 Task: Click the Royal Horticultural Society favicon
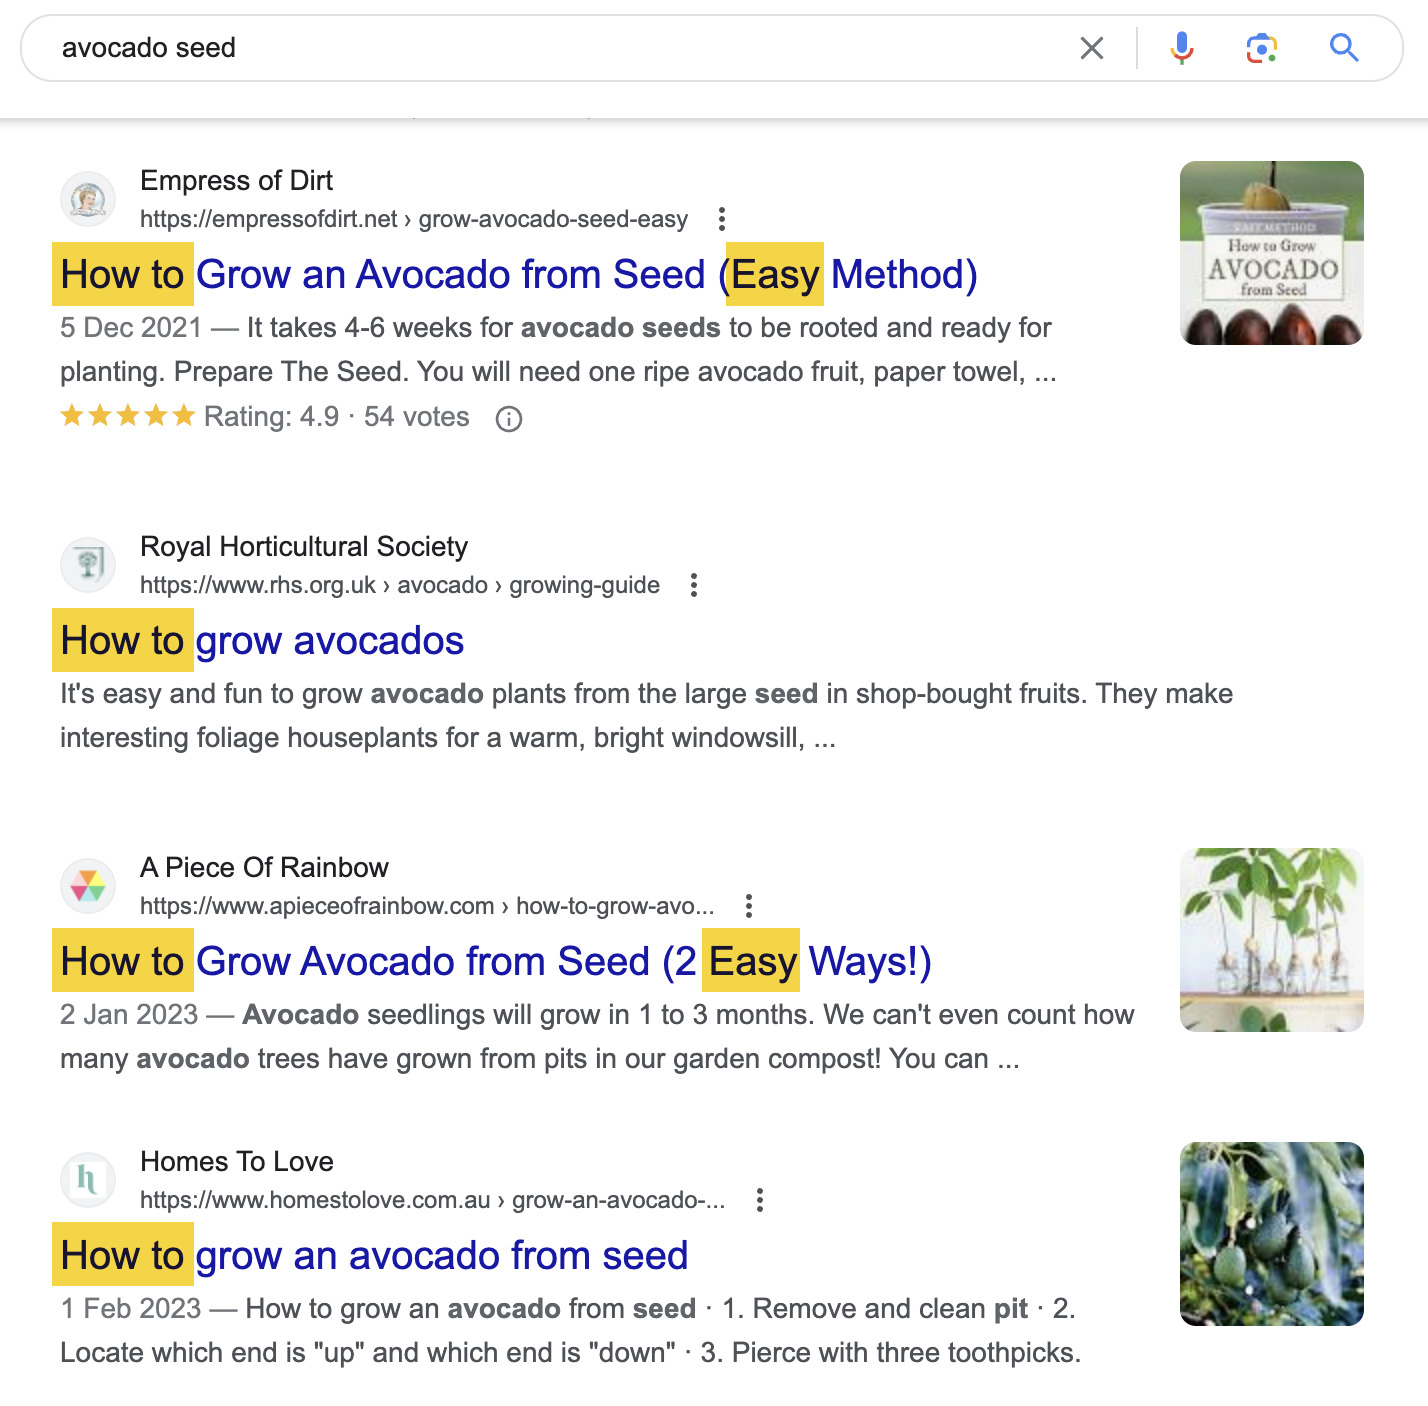click(87, 565)
